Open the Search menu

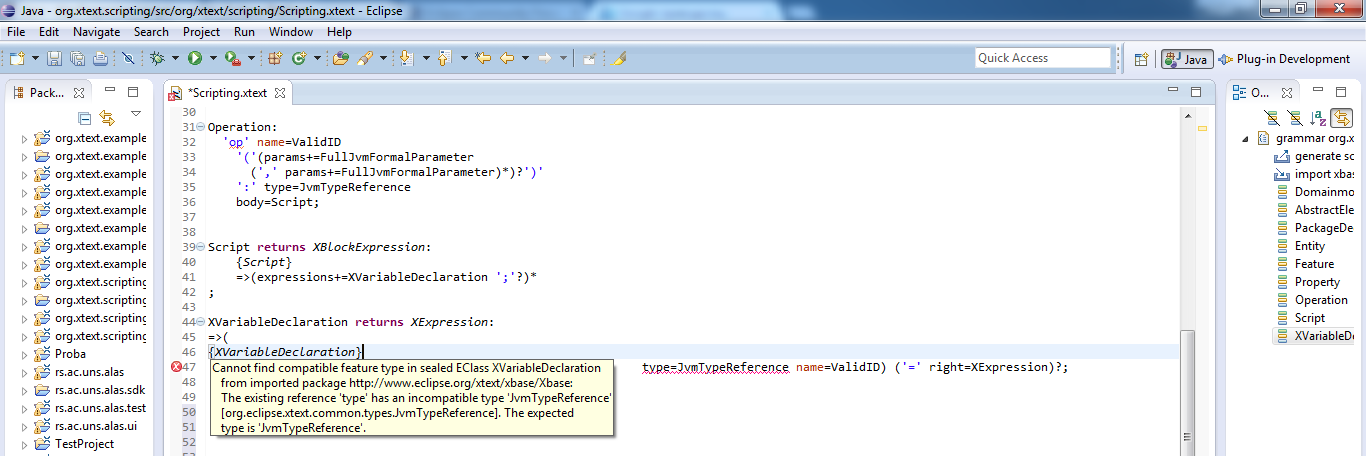click(151, 32)
